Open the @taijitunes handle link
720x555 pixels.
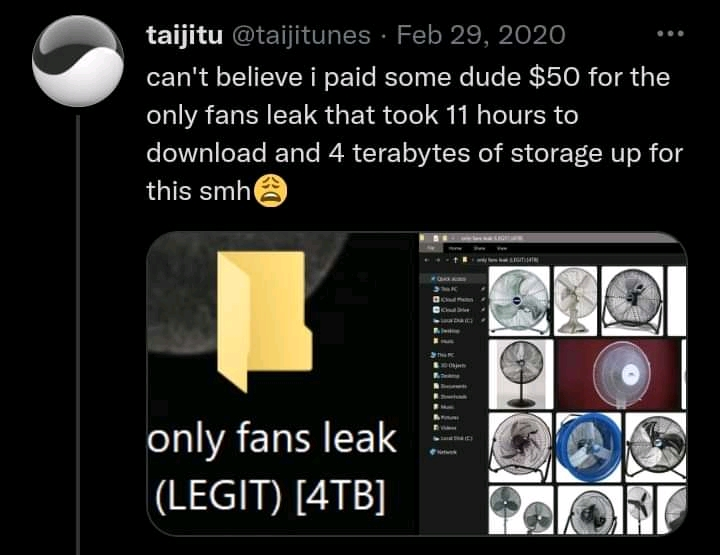tap(301, 35)
